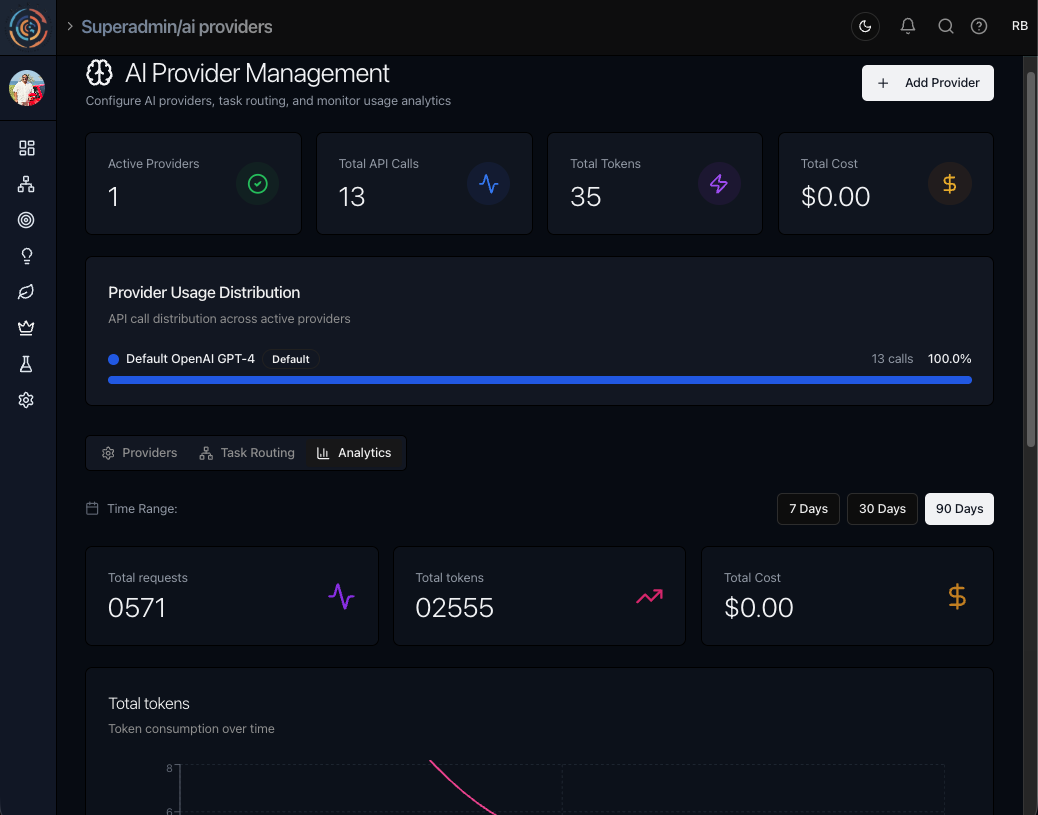Screen dimensions: 1038x815
Task: Open the help question mark icon
Action: (979, 27)
